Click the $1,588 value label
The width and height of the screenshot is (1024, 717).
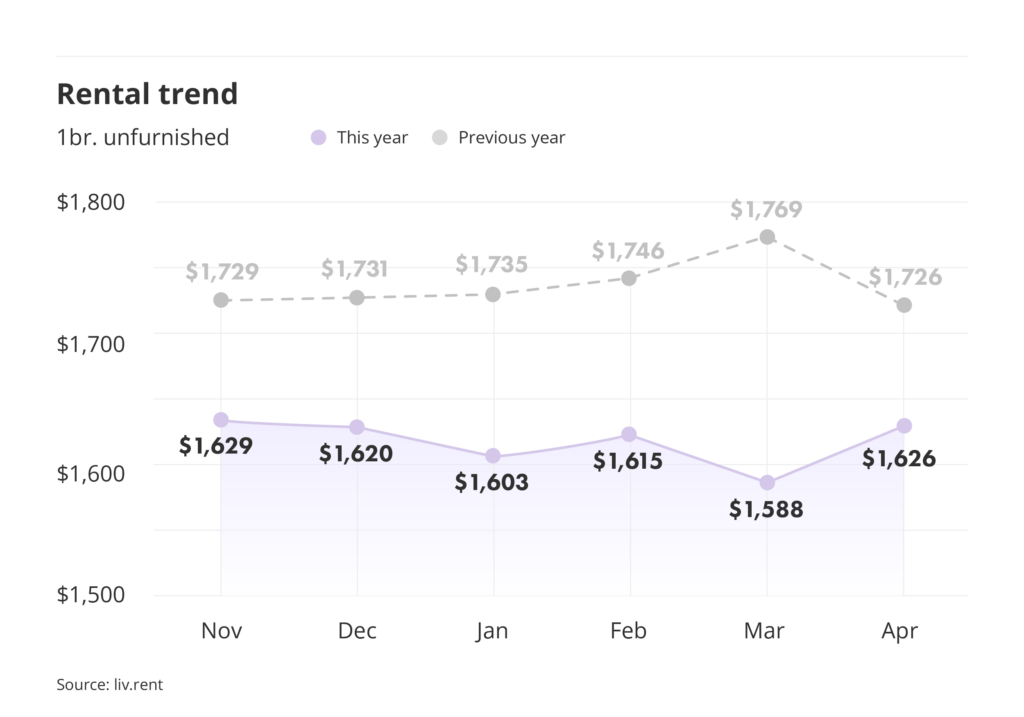766,510
